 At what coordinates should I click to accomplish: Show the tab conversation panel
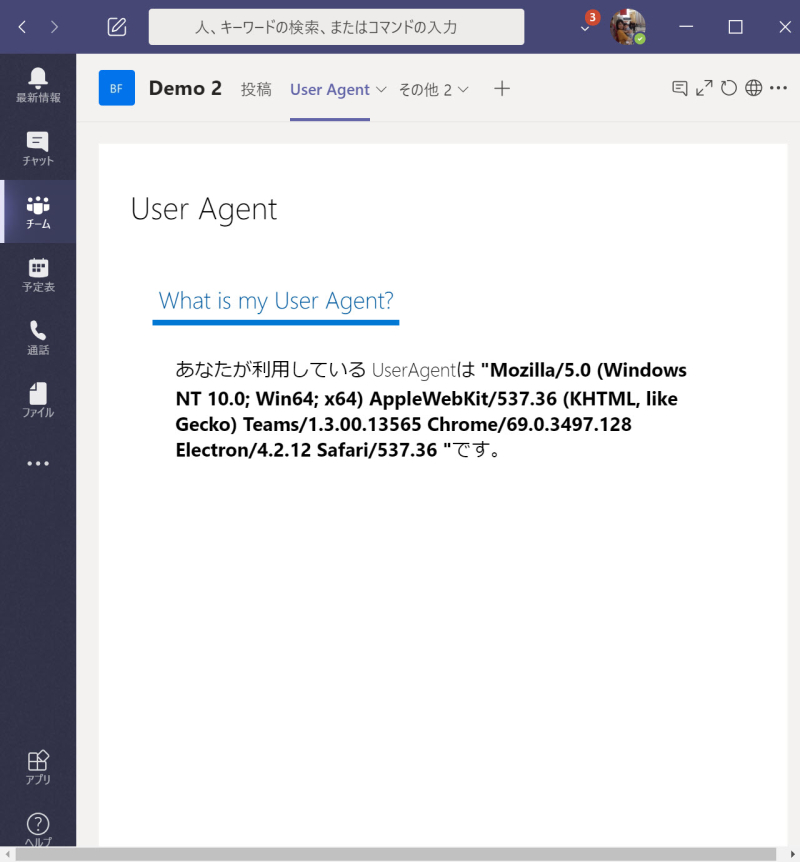pyautogui.click(x=680, y=88)
